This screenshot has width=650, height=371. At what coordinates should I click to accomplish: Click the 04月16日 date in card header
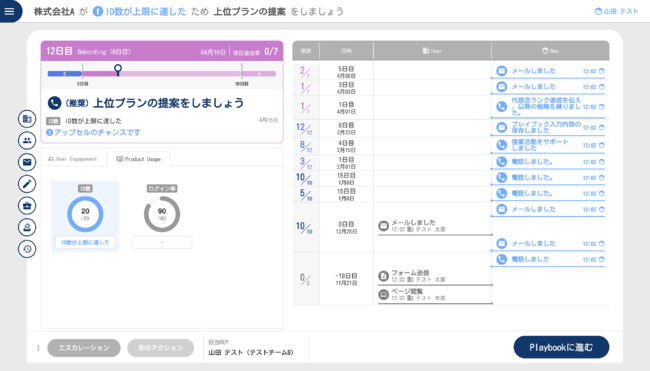coord(213,52)
